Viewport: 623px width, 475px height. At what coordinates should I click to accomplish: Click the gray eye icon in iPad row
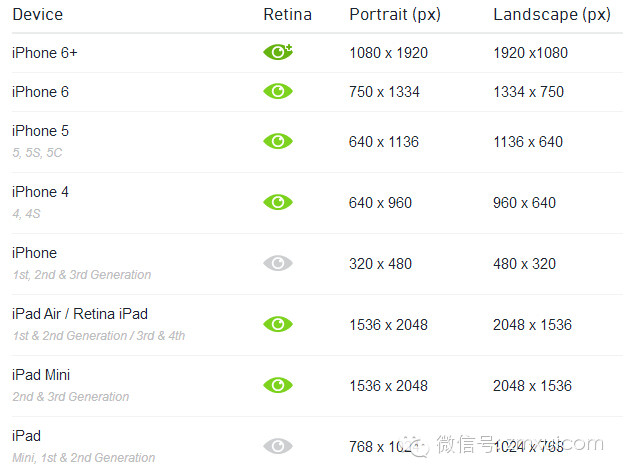(x=277, y=446)
